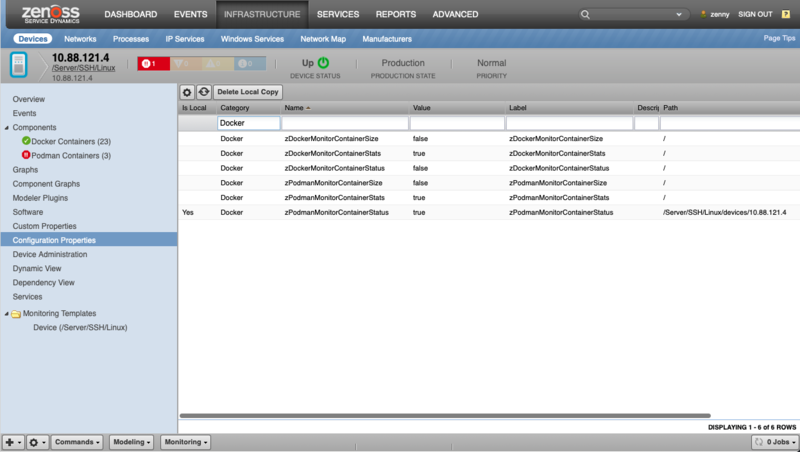Click the yellow warning events counter
Image resolution: width=800 pixels, height=452 pixels.
click(218, 63)
